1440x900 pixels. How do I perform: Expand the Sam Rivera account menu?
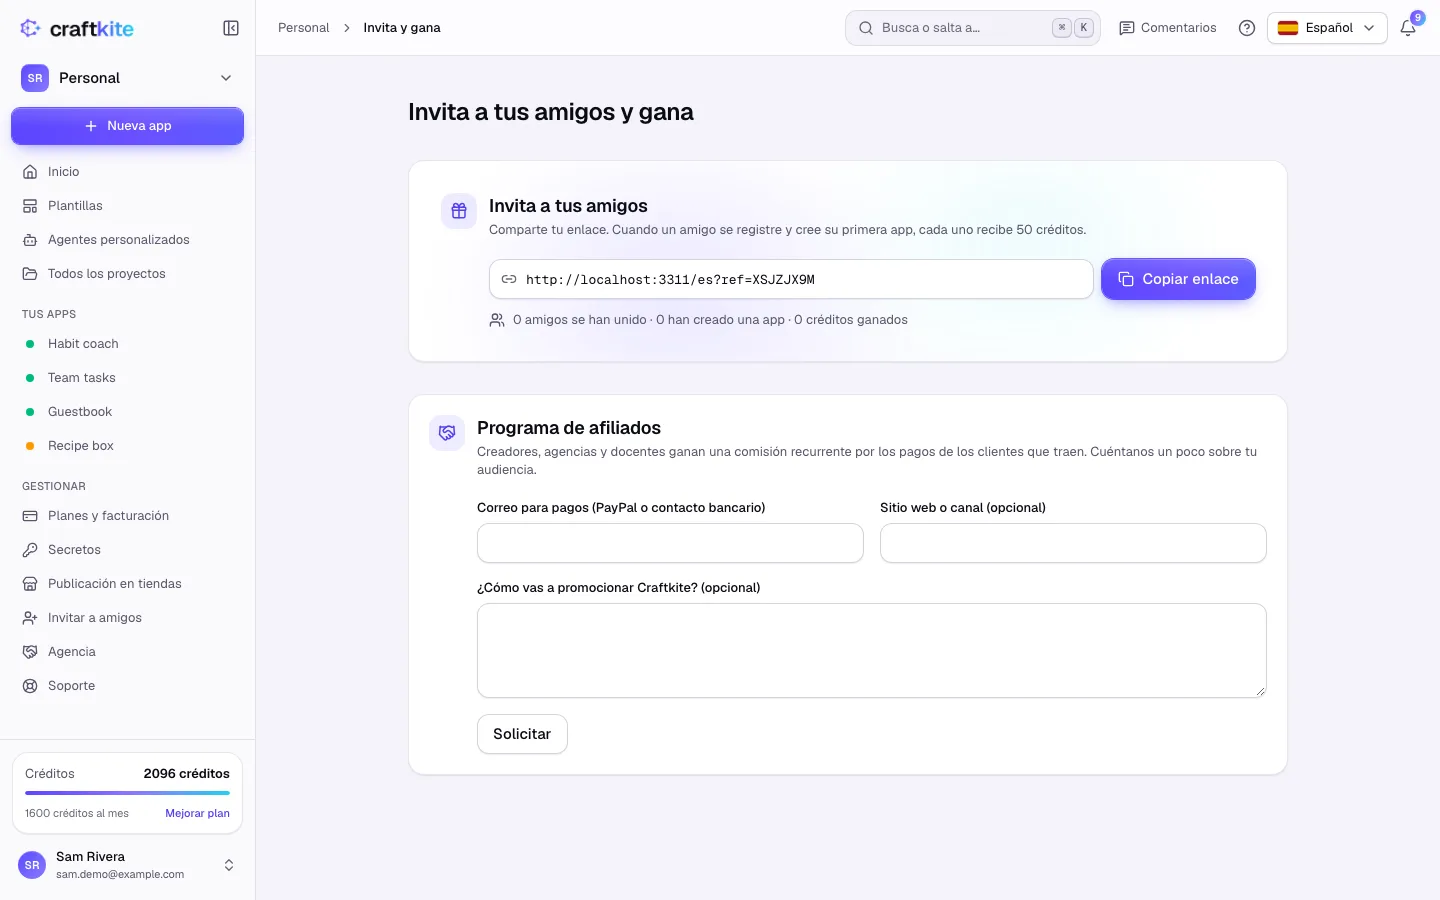point(127,865)
